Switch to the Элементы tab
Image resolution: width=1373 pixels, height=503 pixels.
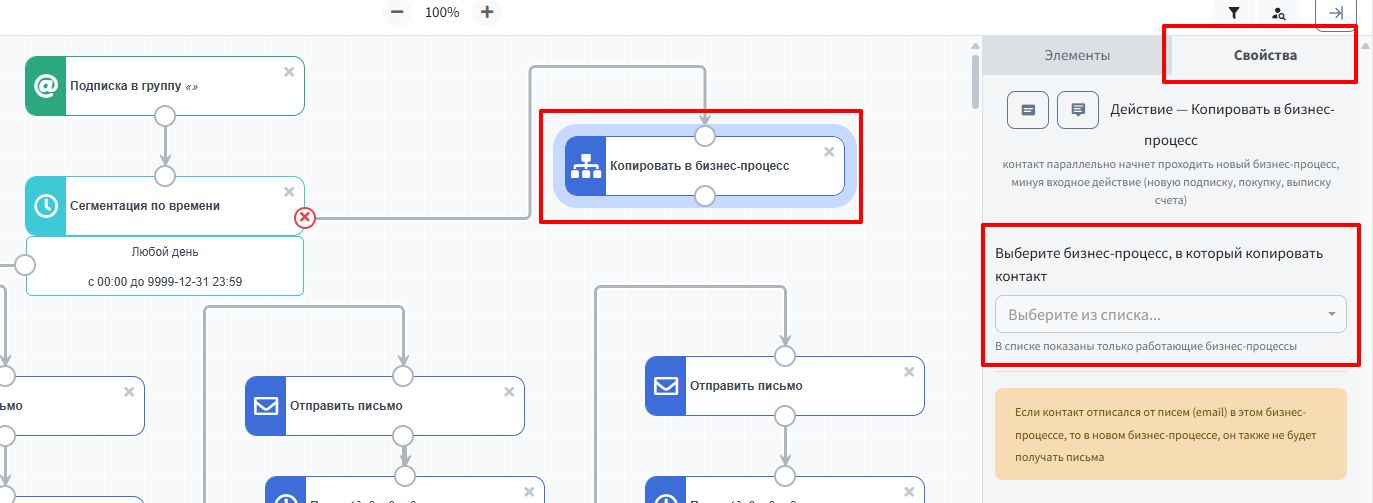[1077, 56]
